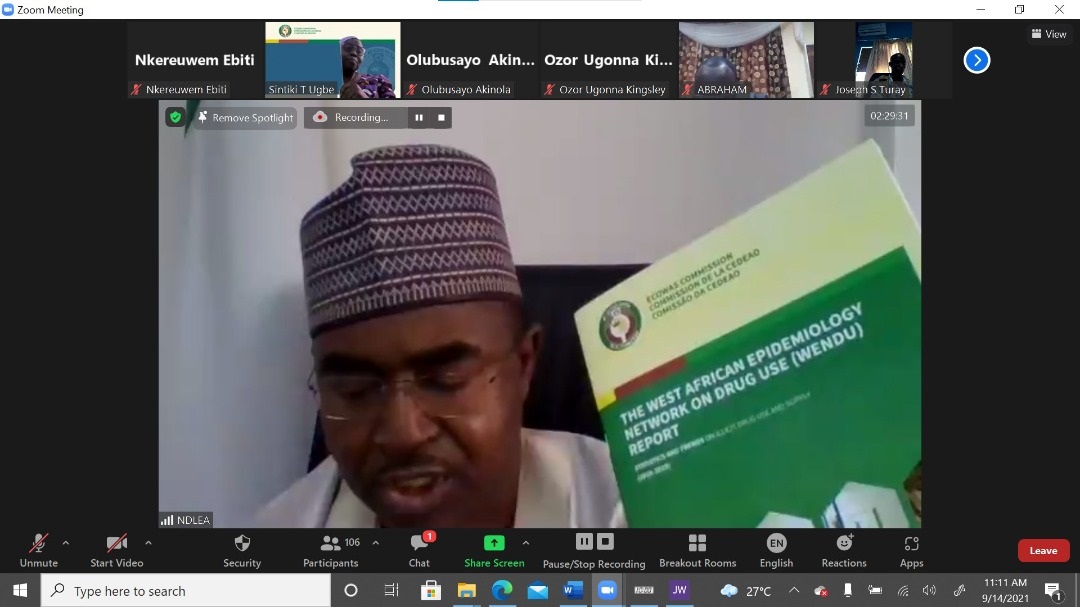Open clock showing 11:11 AM

1006,590
